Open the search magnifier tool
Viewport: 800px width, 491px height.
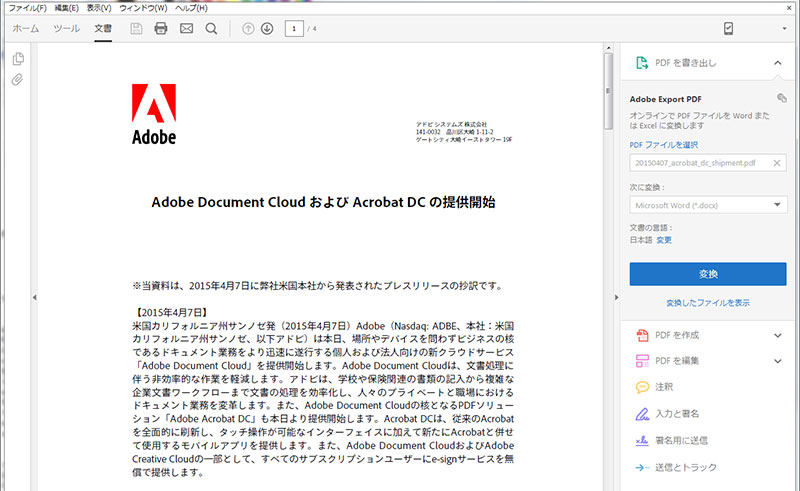coord(211,29)
